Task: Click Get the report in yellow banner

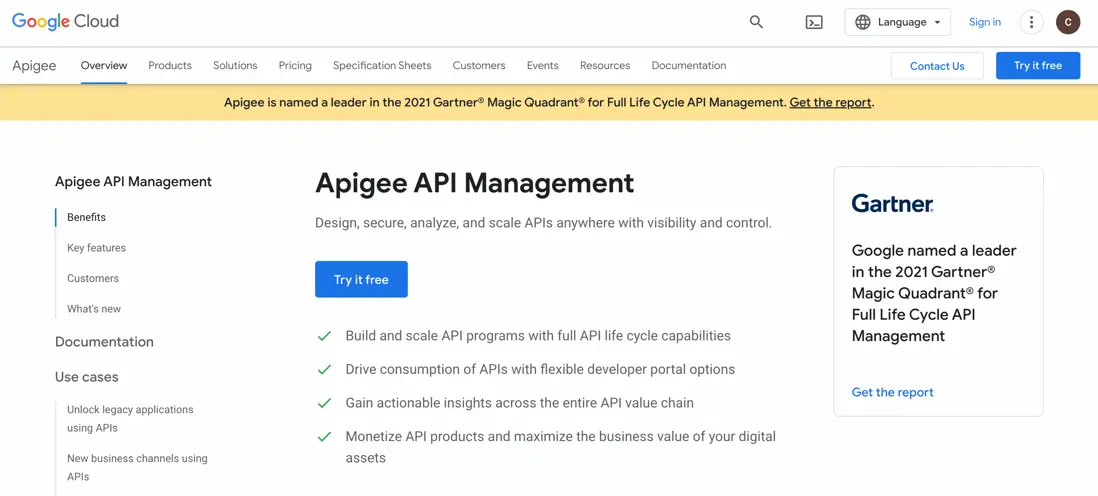Action: (831, 102)
